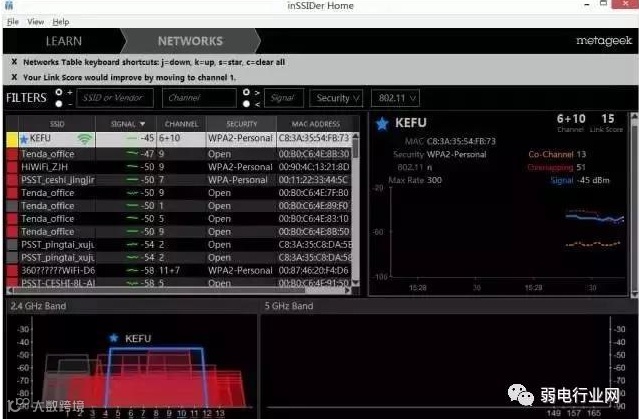This screenshot has width=639, height=419.
Task: Sort by the SSID column header
Action: click(x=57, y=124)
